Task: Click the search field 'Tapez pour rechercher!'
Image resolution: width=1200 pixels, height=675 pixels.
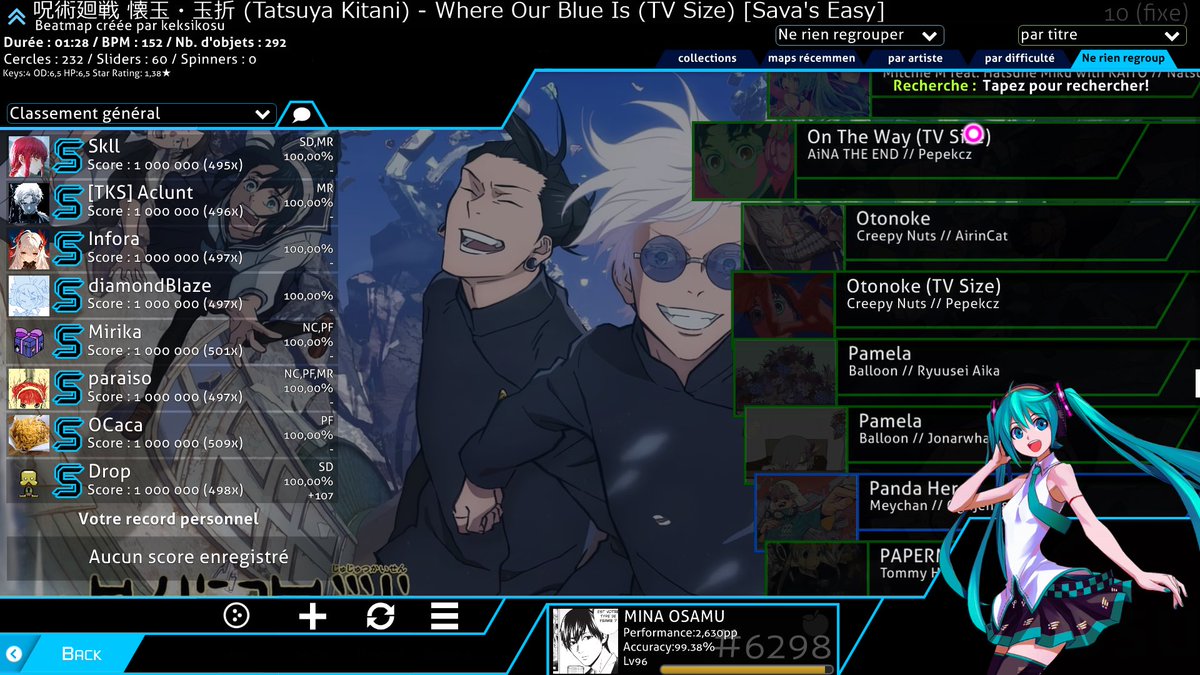Action: pyautogui.click(x=1066, y=86)
